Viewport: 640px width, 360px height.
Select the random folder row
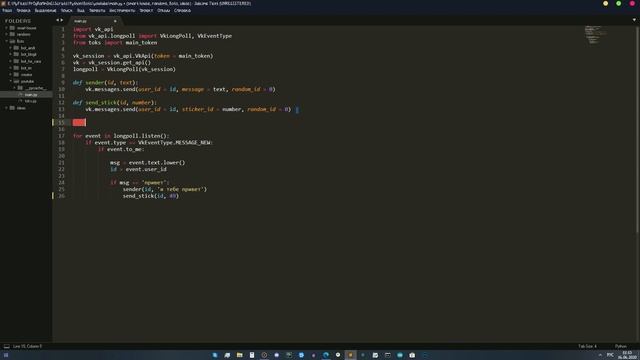click(x=26, y=34)
